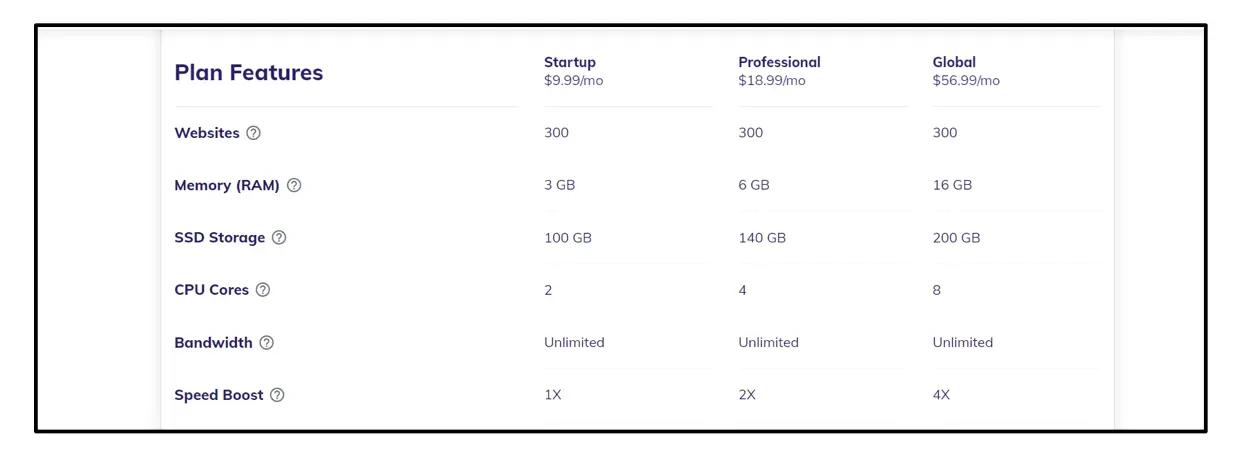
Task: Click the Plan Features title
Action: (249, 72)
